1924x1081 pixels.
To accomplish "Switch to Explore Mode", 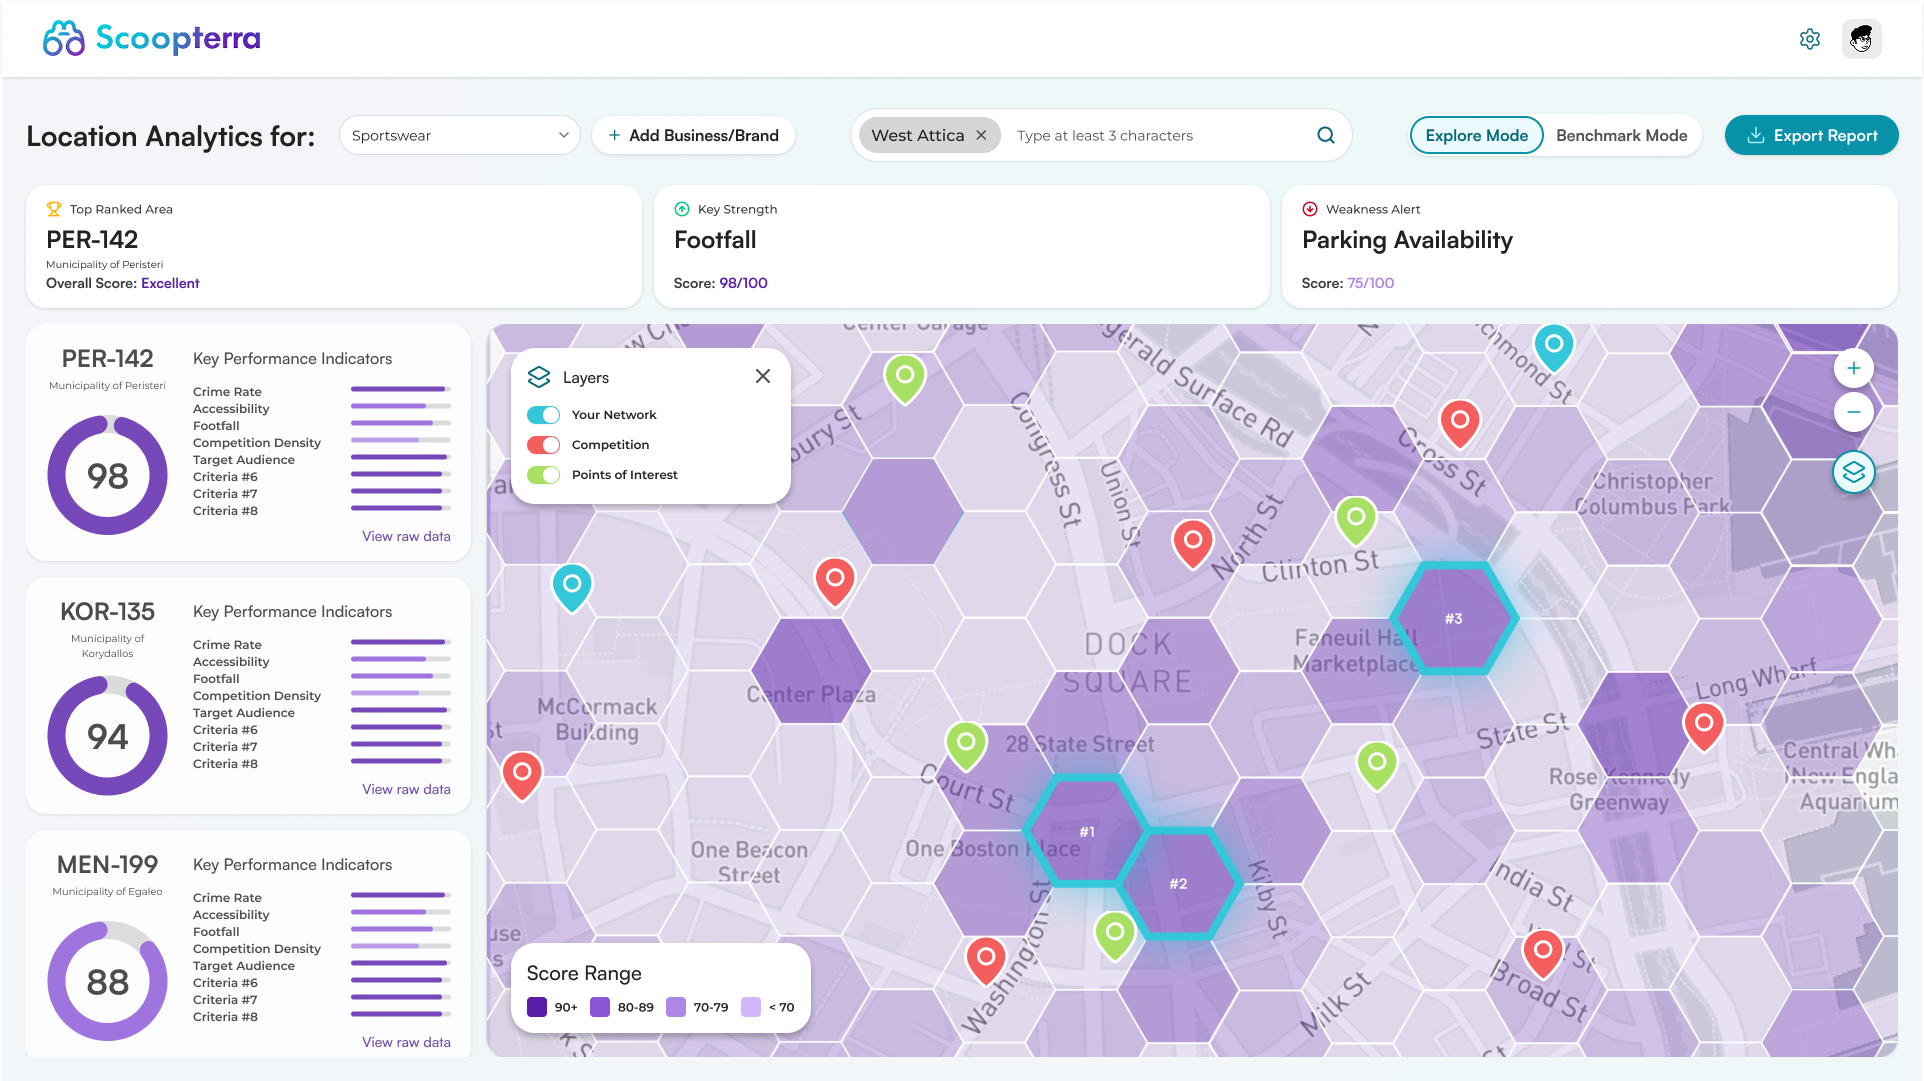I will [1476, 135].
